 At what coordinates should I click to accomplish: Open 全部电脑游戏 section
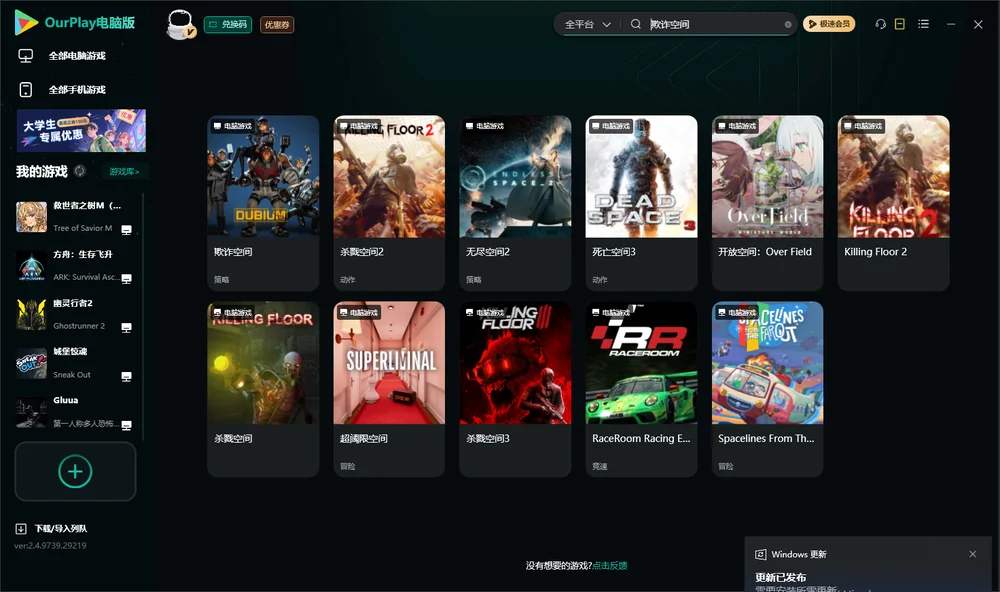coord(75,56)
